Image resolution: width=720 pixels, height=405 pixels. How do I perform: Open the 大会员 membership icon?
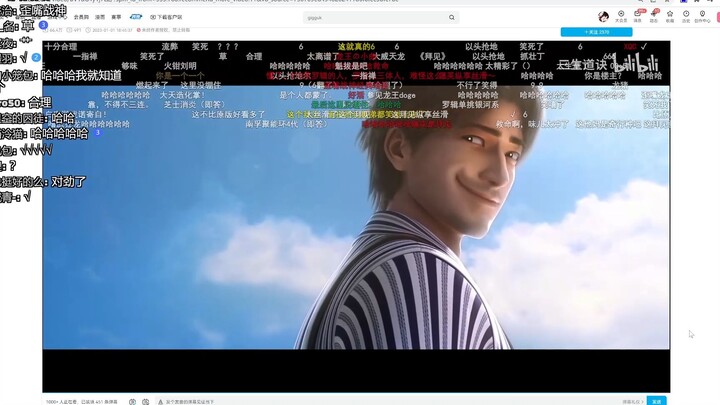[620, 17]
